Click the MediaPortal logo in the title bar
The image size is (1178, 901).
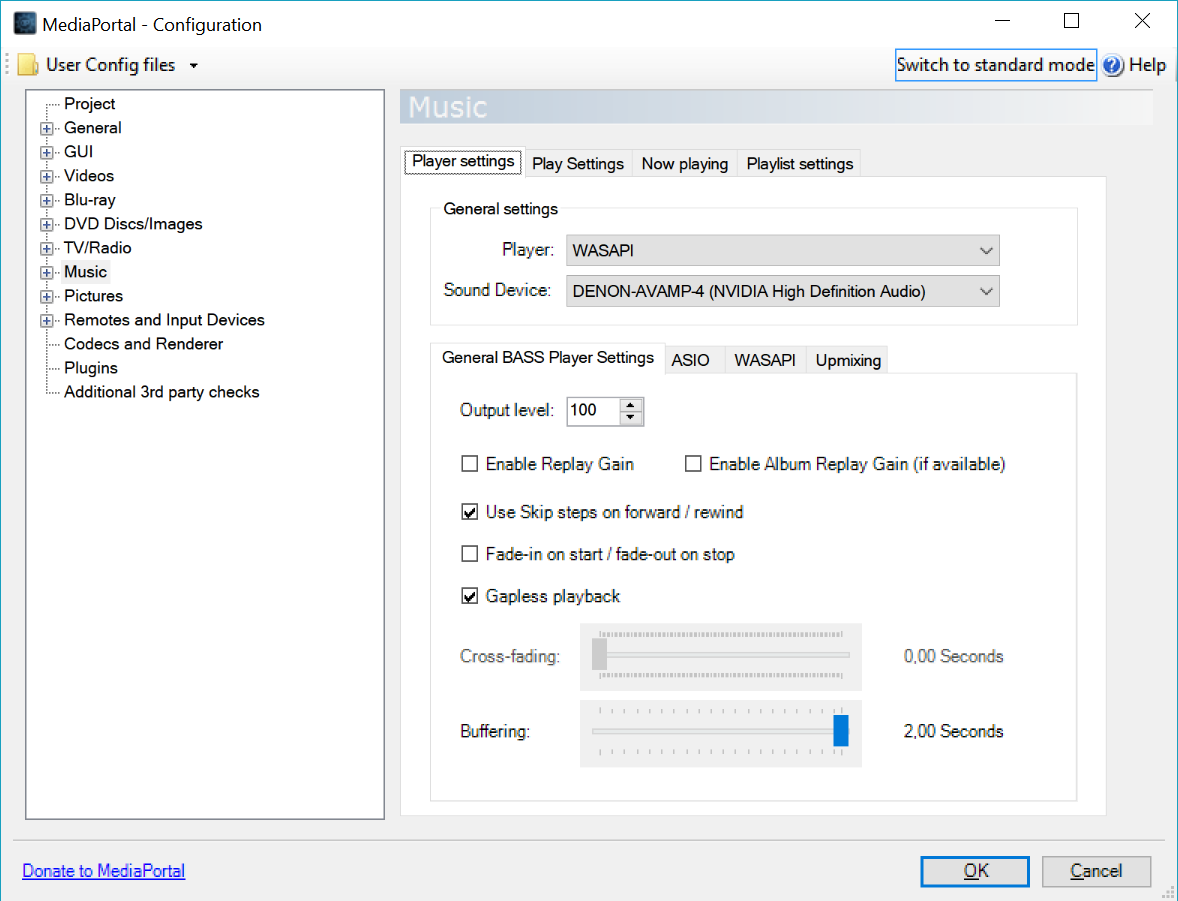pyautogui.click(x=23, y=21)
